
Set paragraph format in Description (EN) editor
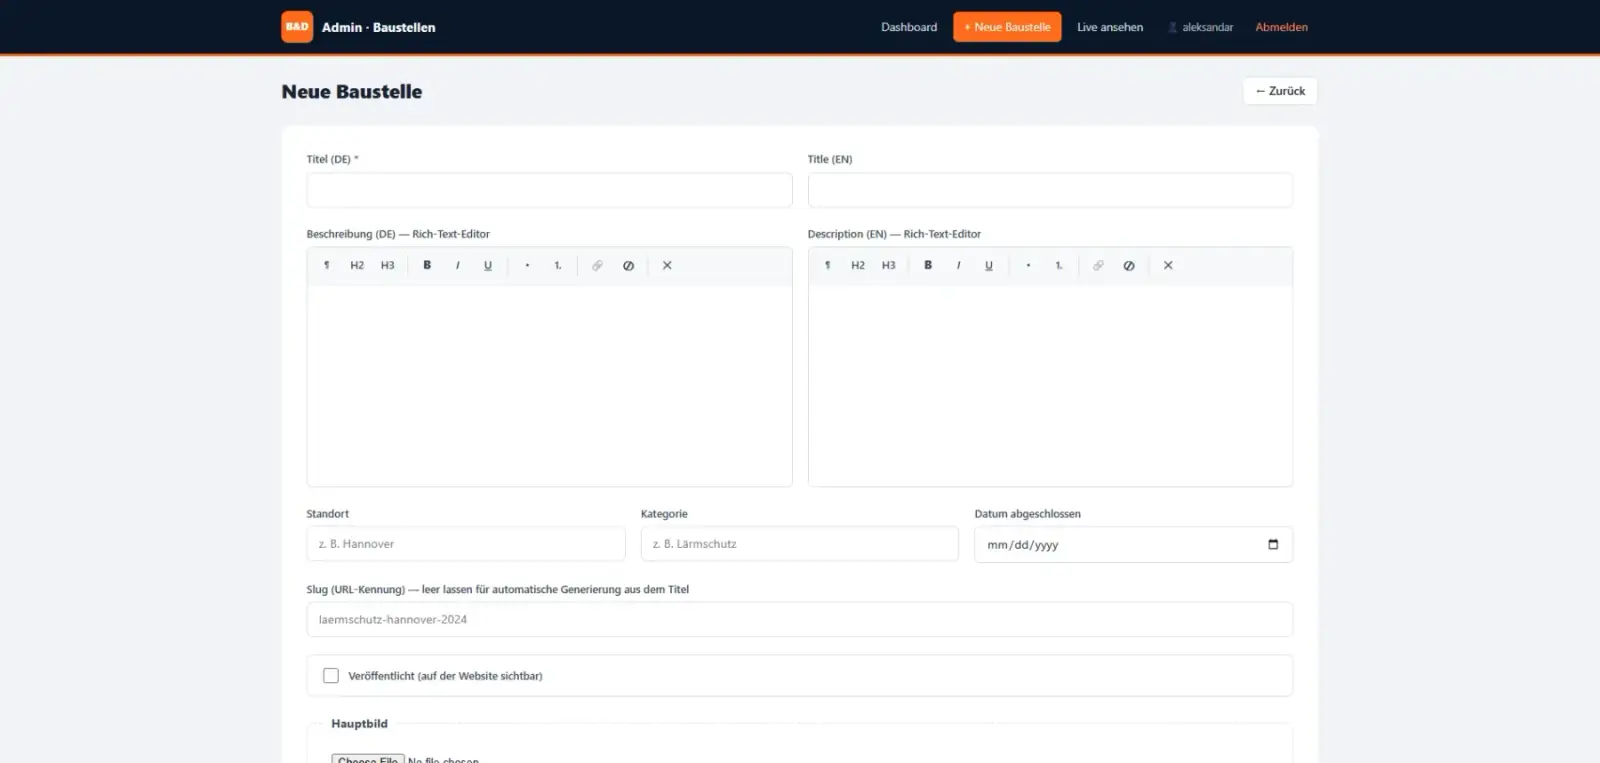tap(827, 266)
